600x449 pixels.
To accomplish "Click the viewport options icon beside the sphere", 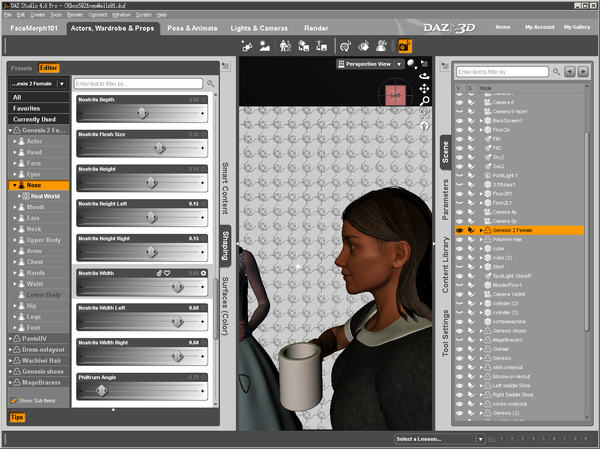I will (424, 64).
